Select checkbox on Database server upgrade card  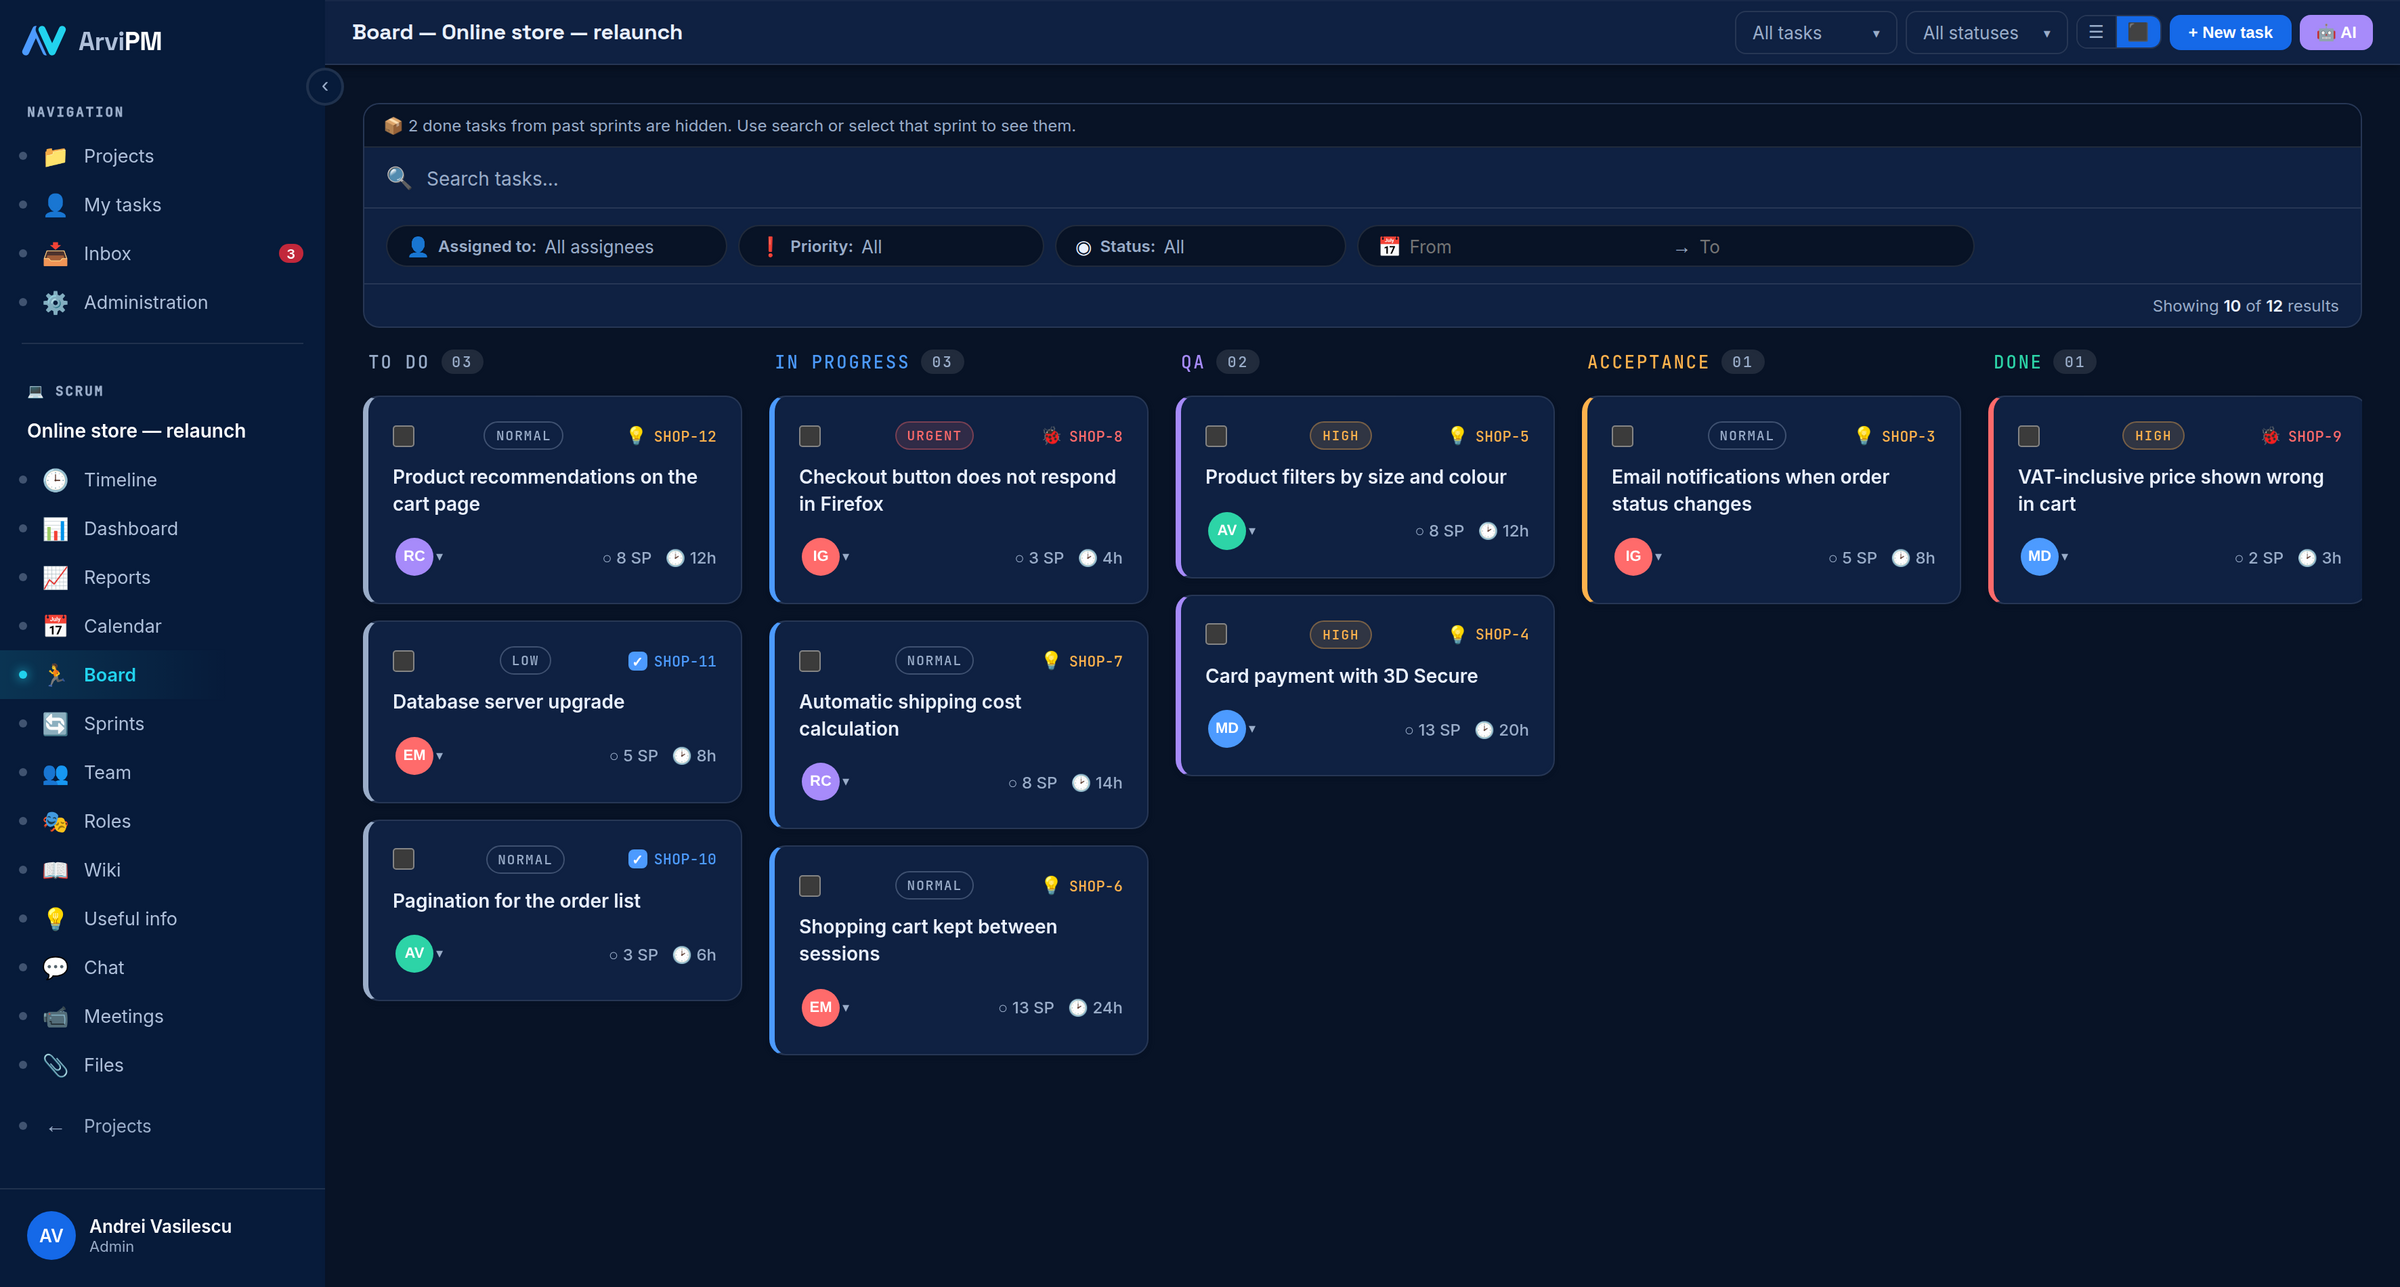(x=404, y=661)
